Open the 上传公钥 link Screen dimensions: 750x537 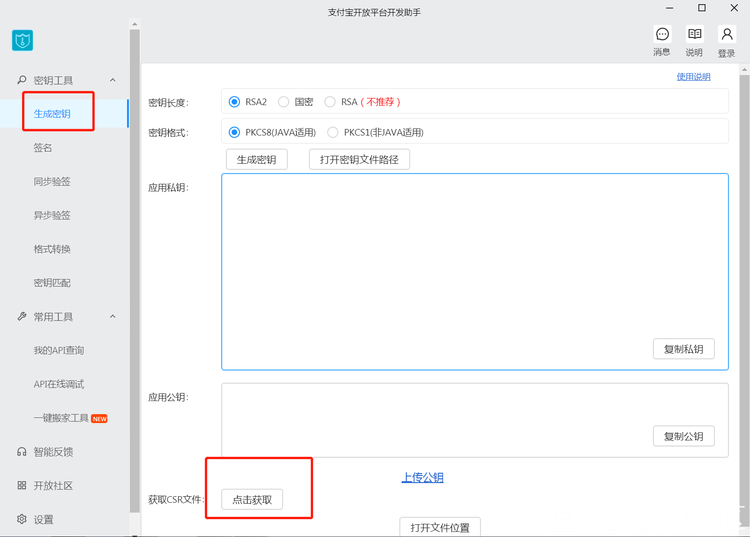[422, 477]
